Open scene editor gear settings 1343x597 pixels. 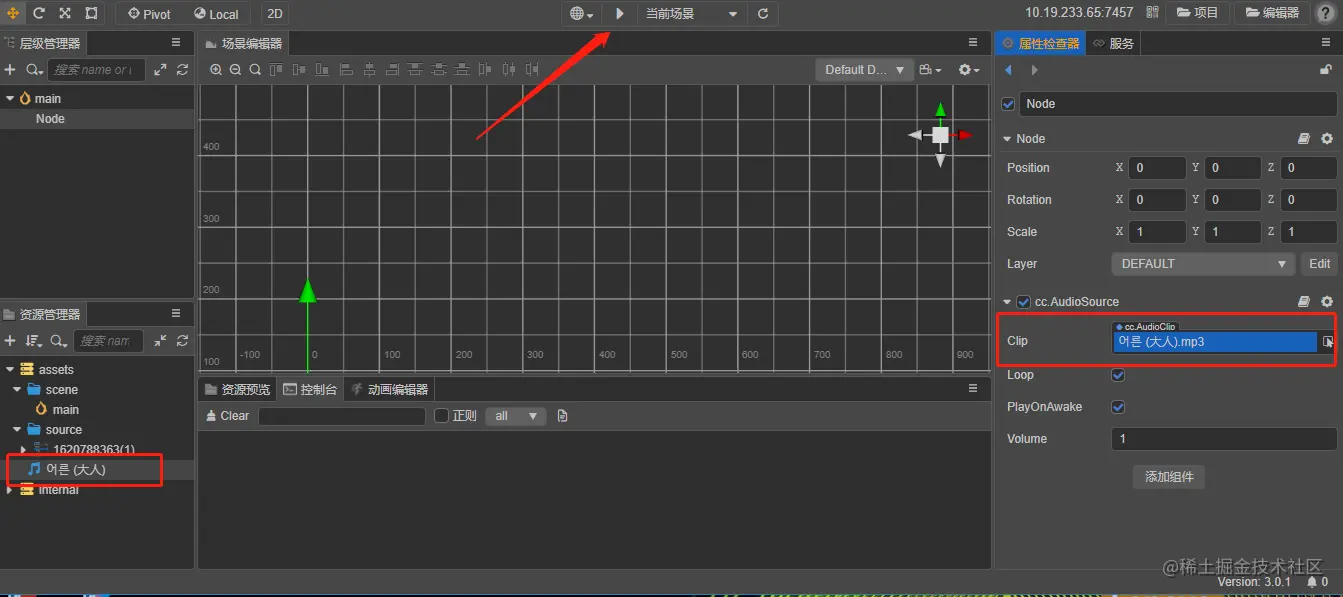point(969,70)
